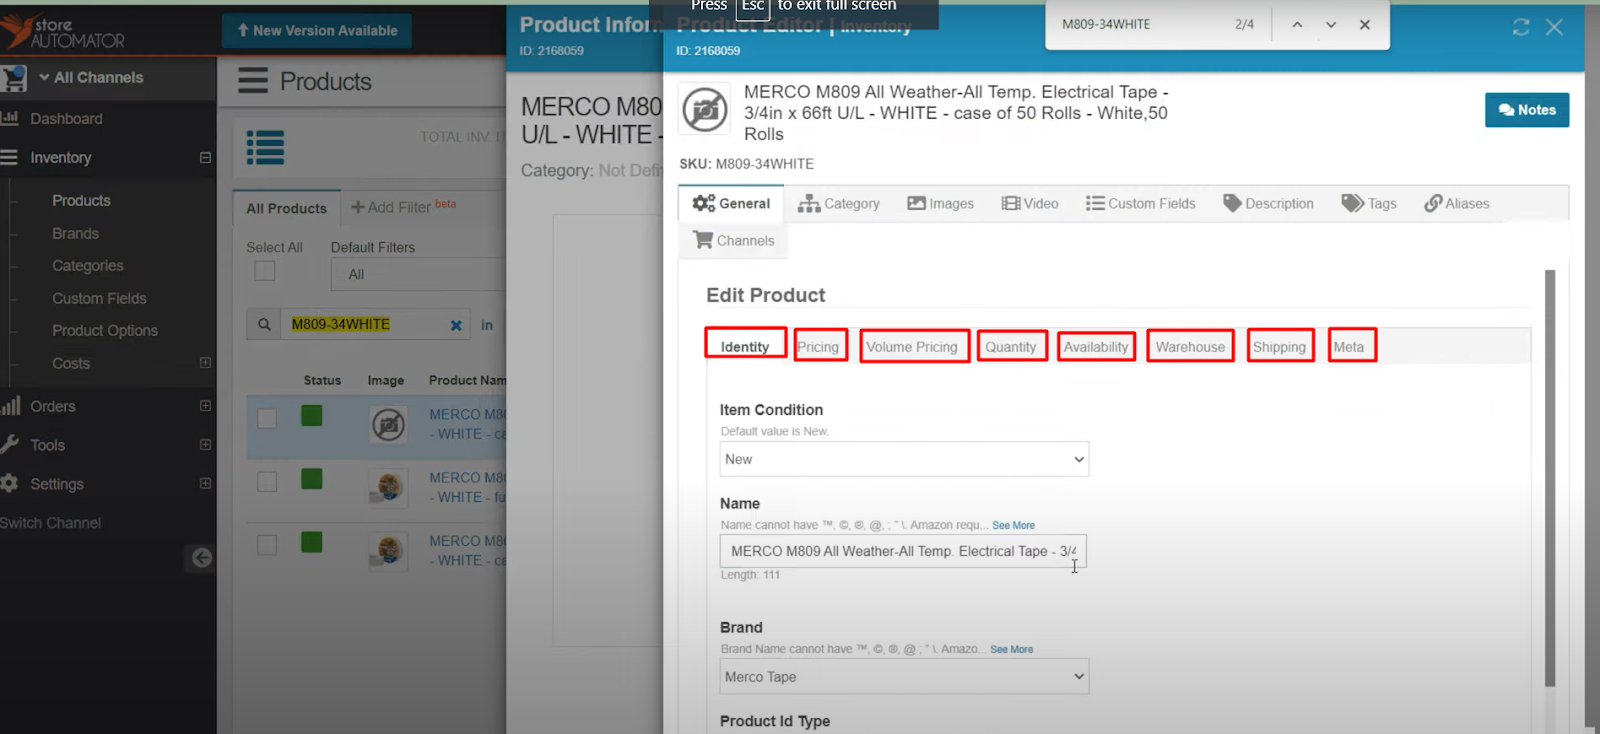Close the Product Editor panel
This screenshot has height=734, width=1600.
[x=1554, y=28]
